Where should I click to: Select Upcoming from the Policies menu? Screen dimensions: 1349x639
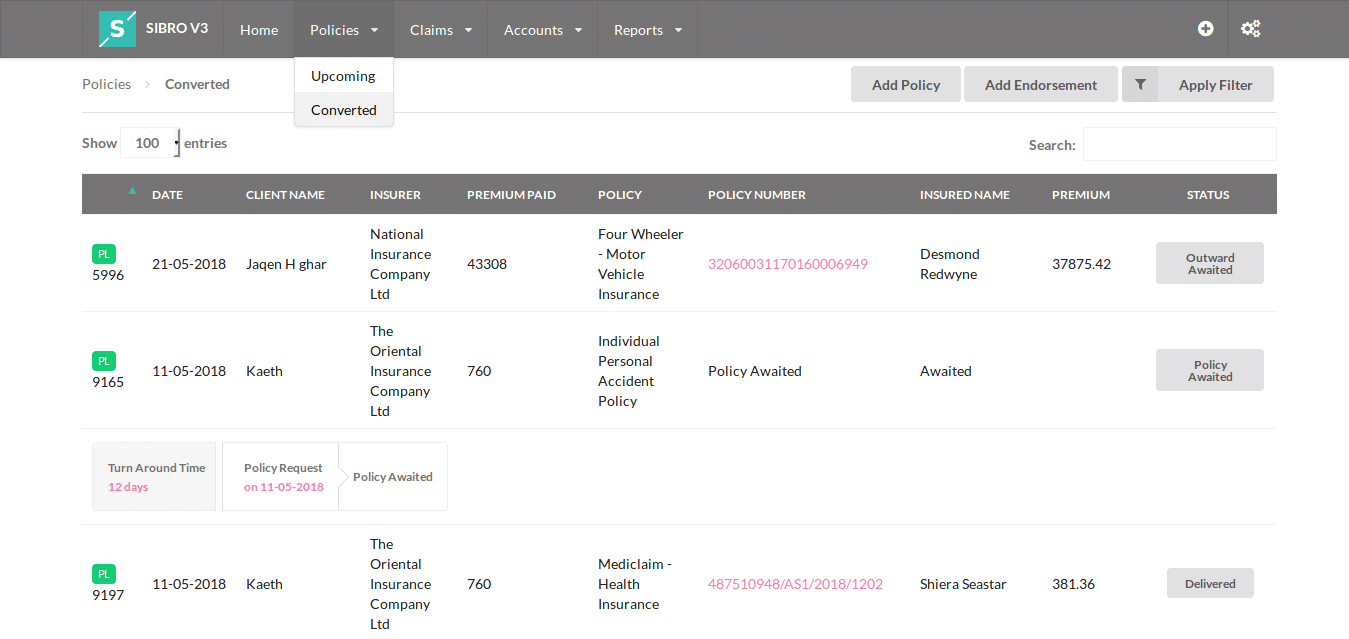[343, 76]
